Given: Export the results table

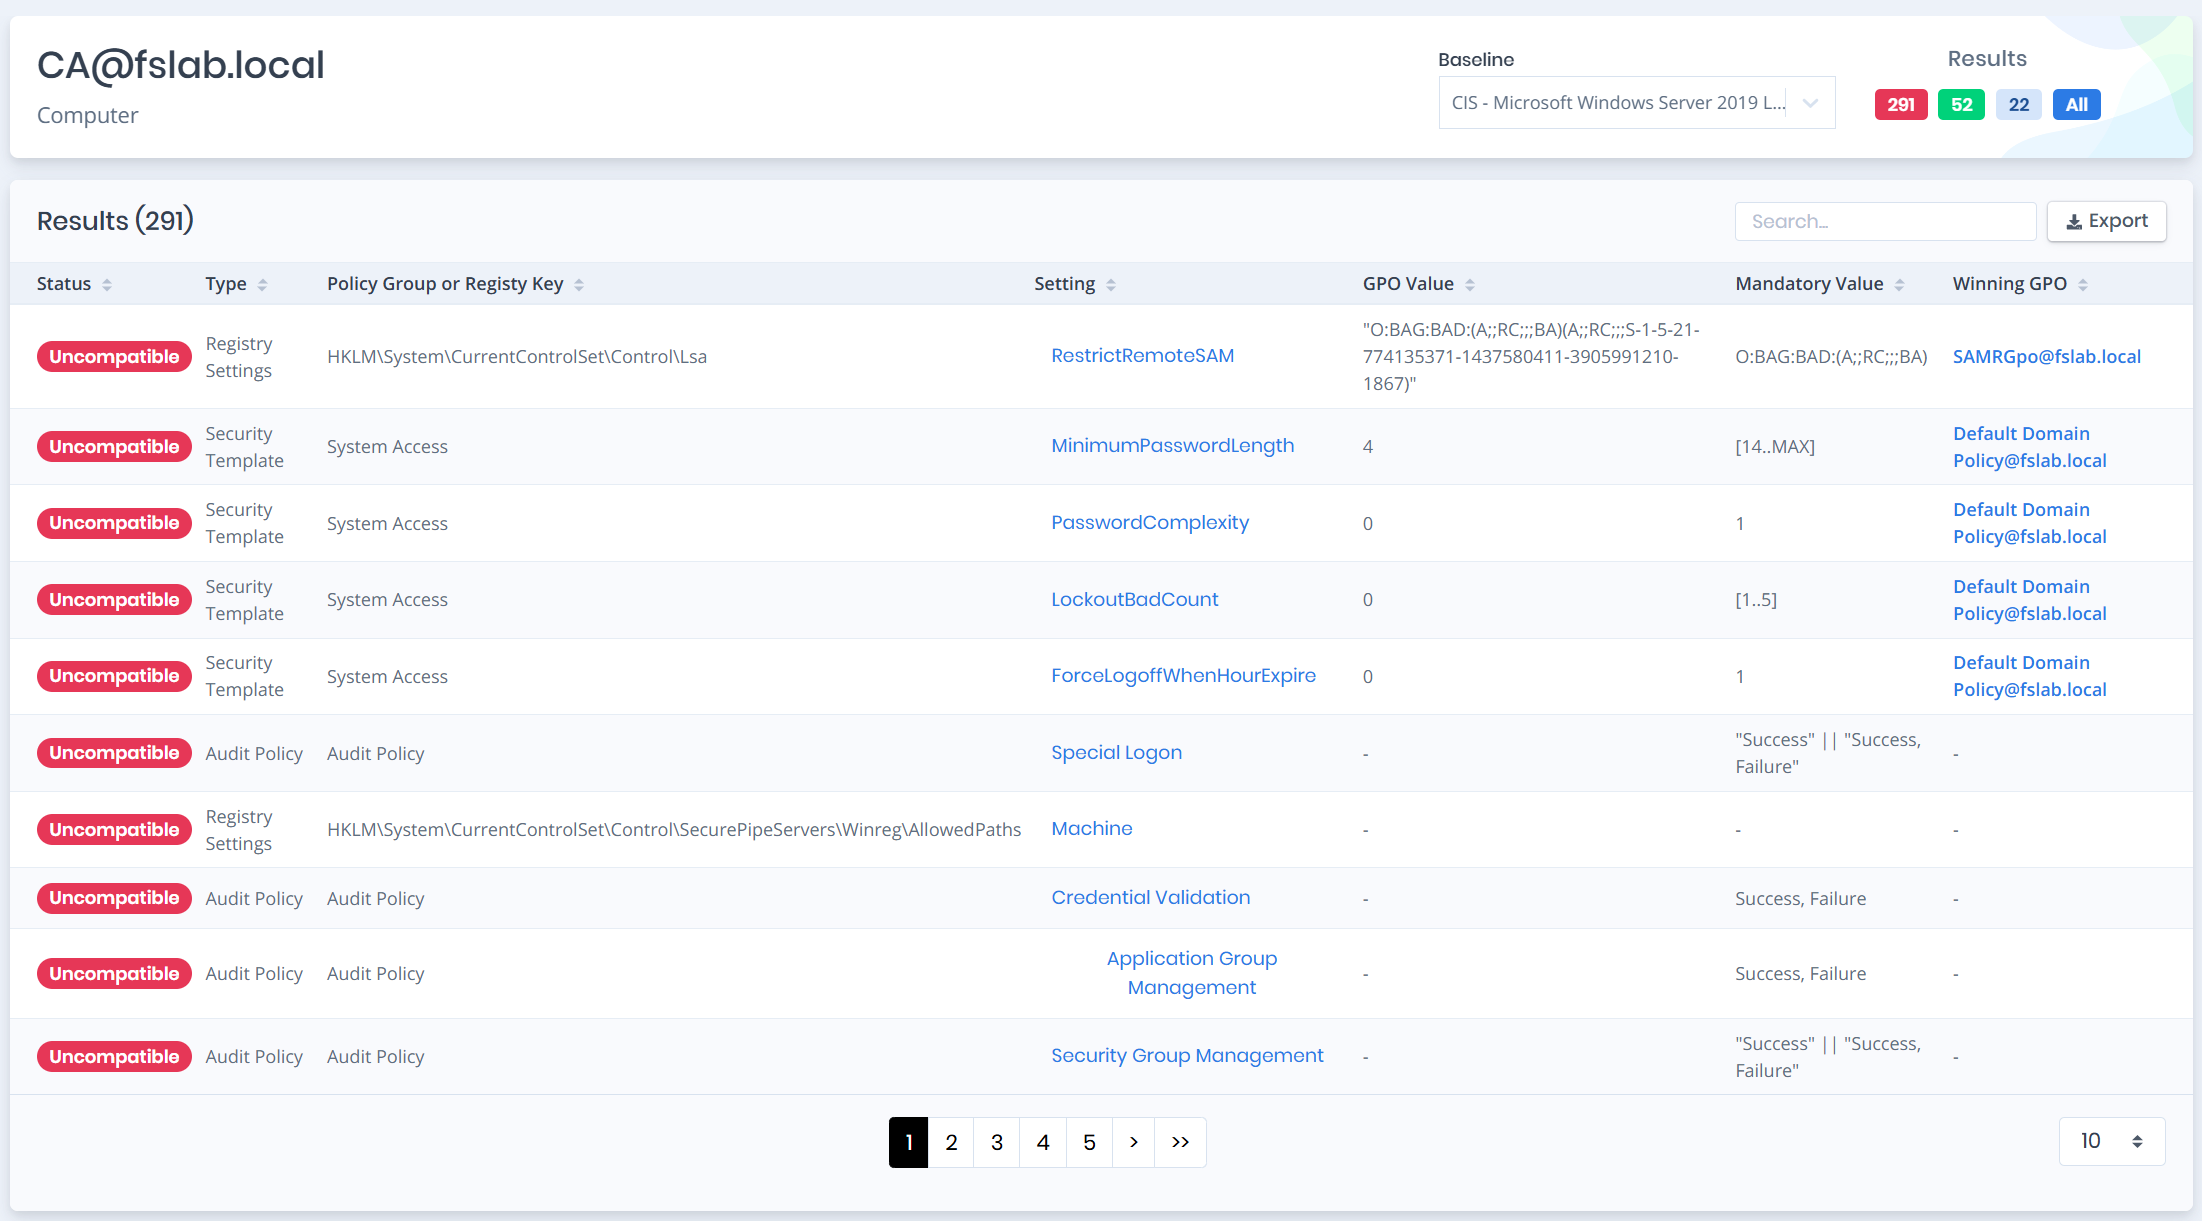Looking at the screenshot, I should point(2106,221).
